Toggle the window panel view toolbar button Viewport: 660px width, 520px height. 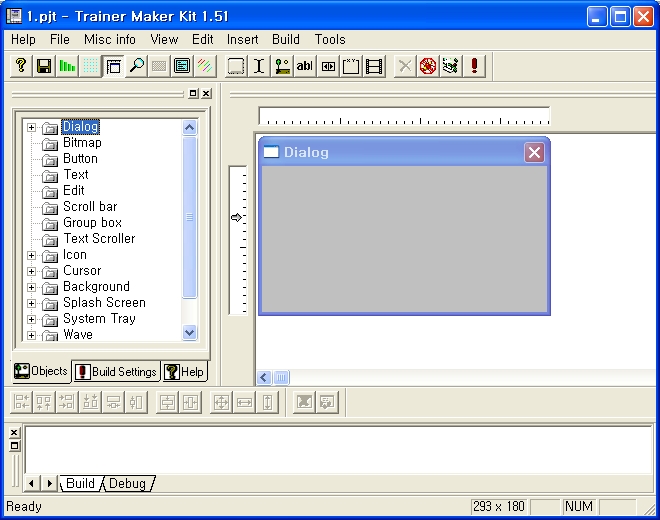(x=113, y=66)
